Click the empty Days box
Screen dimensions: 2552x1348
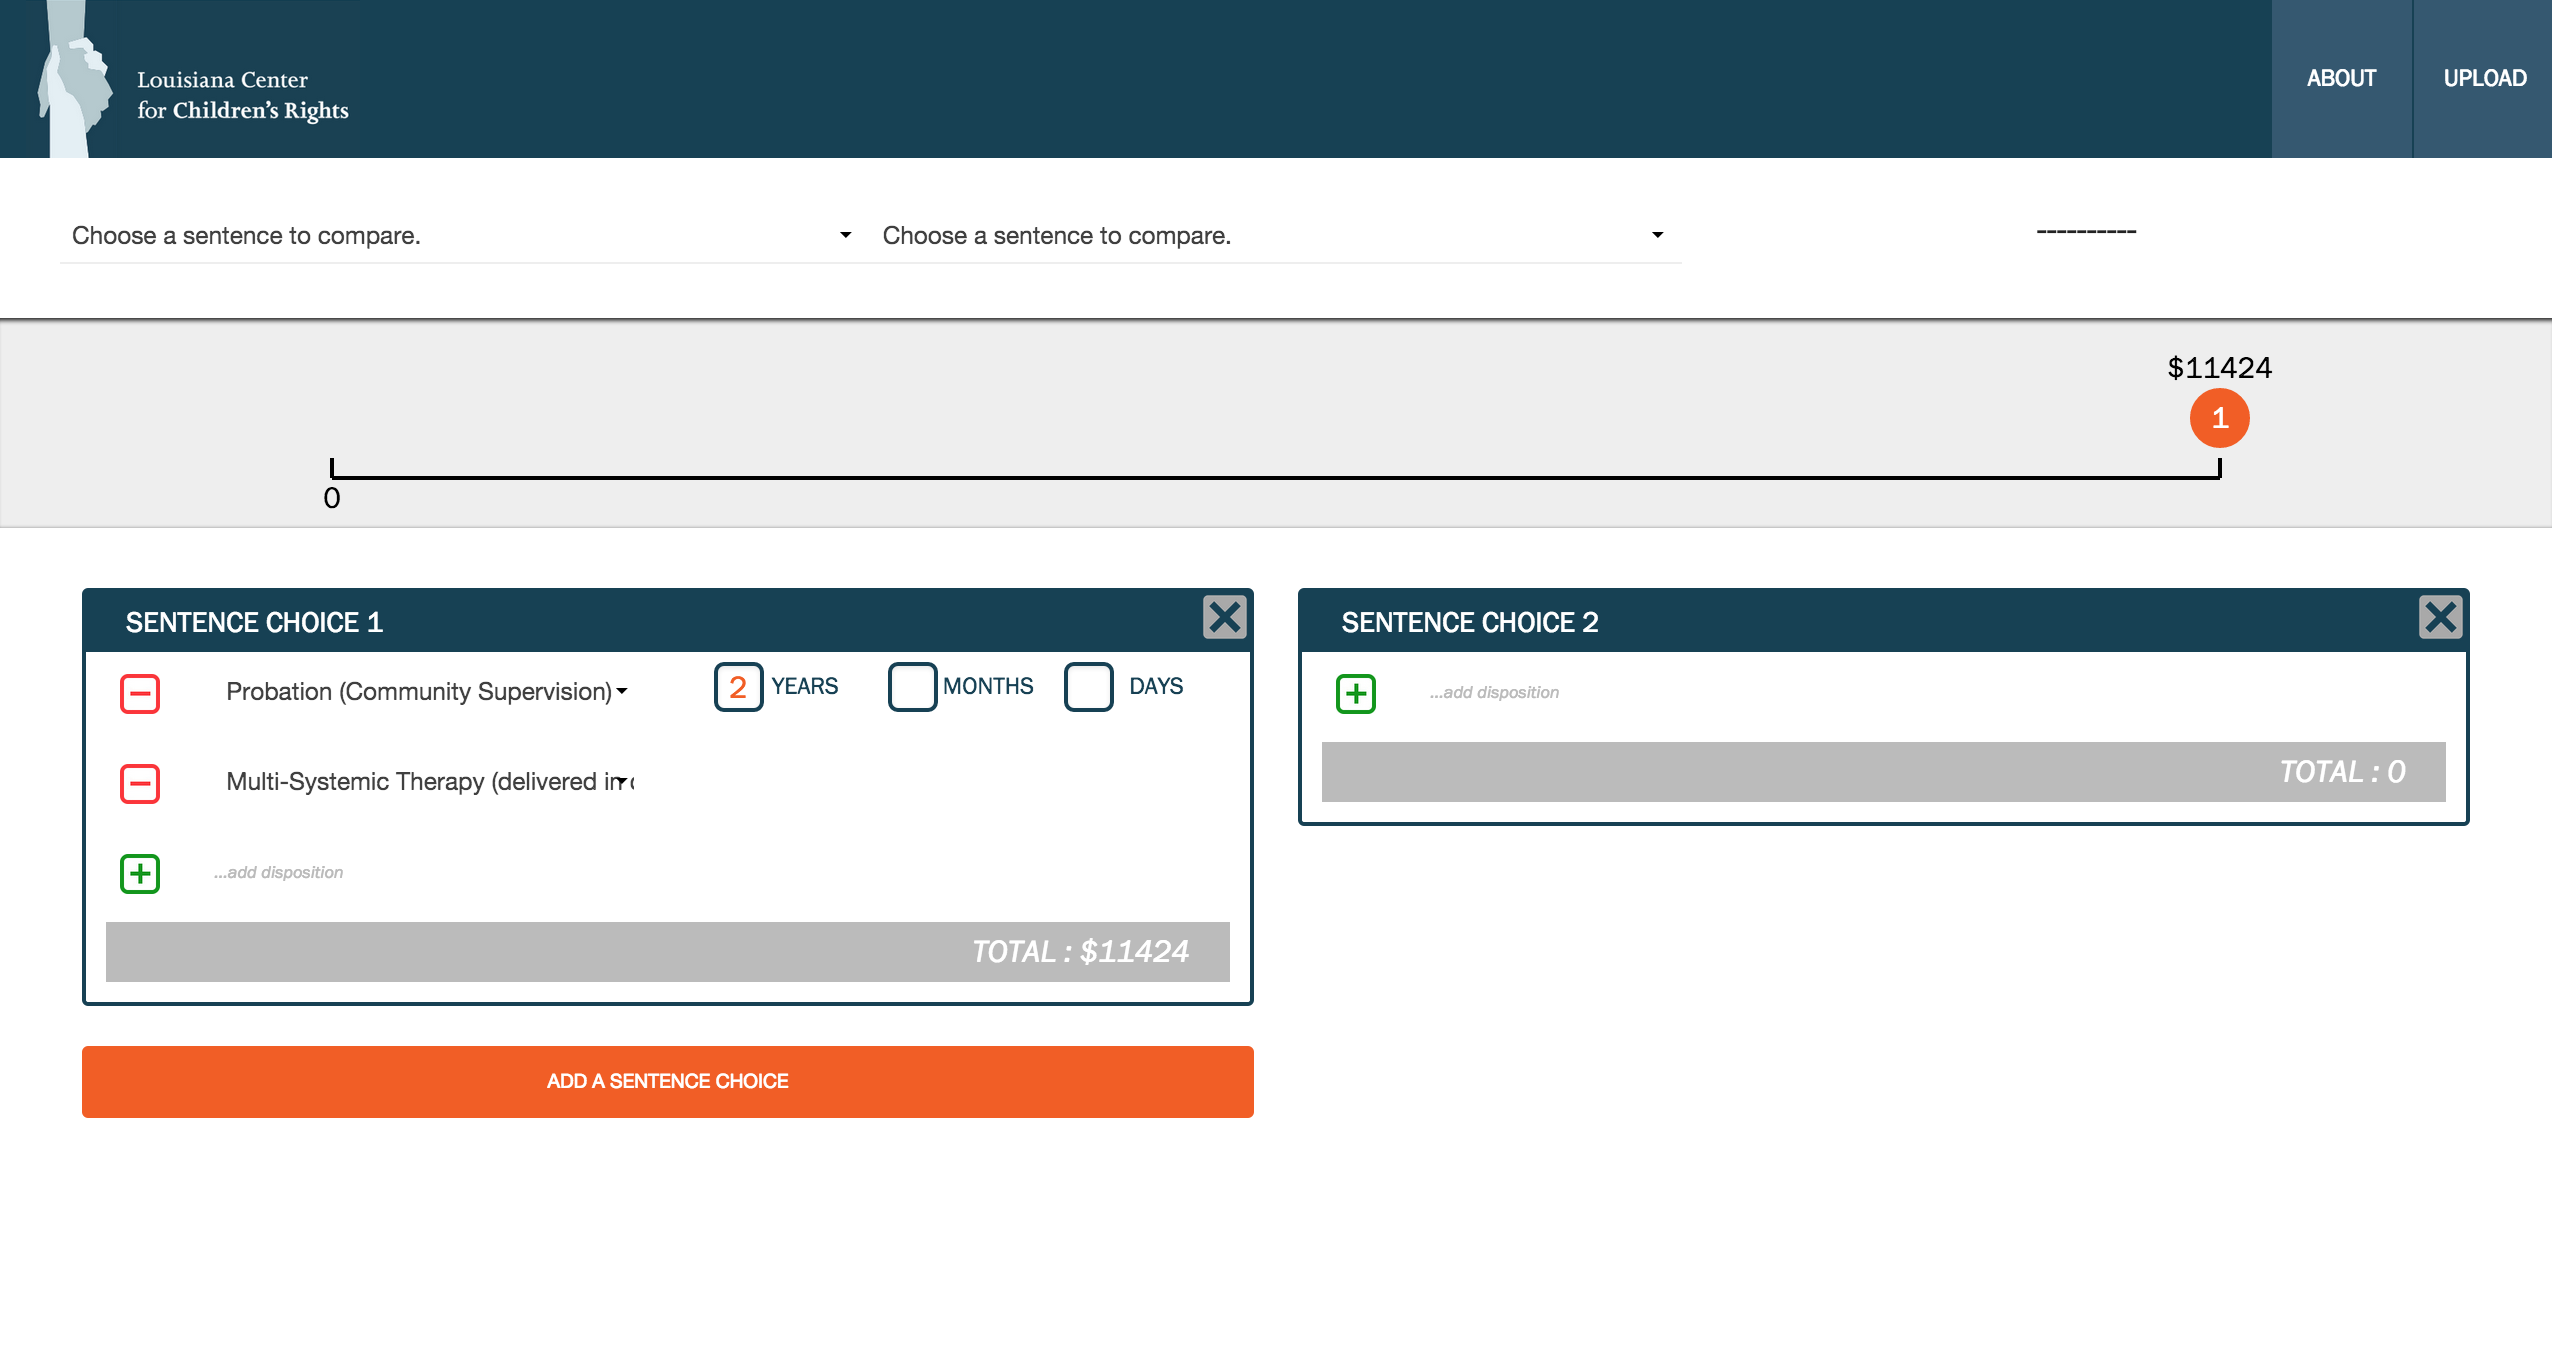pyautogui.click(x=1088, y=687)
